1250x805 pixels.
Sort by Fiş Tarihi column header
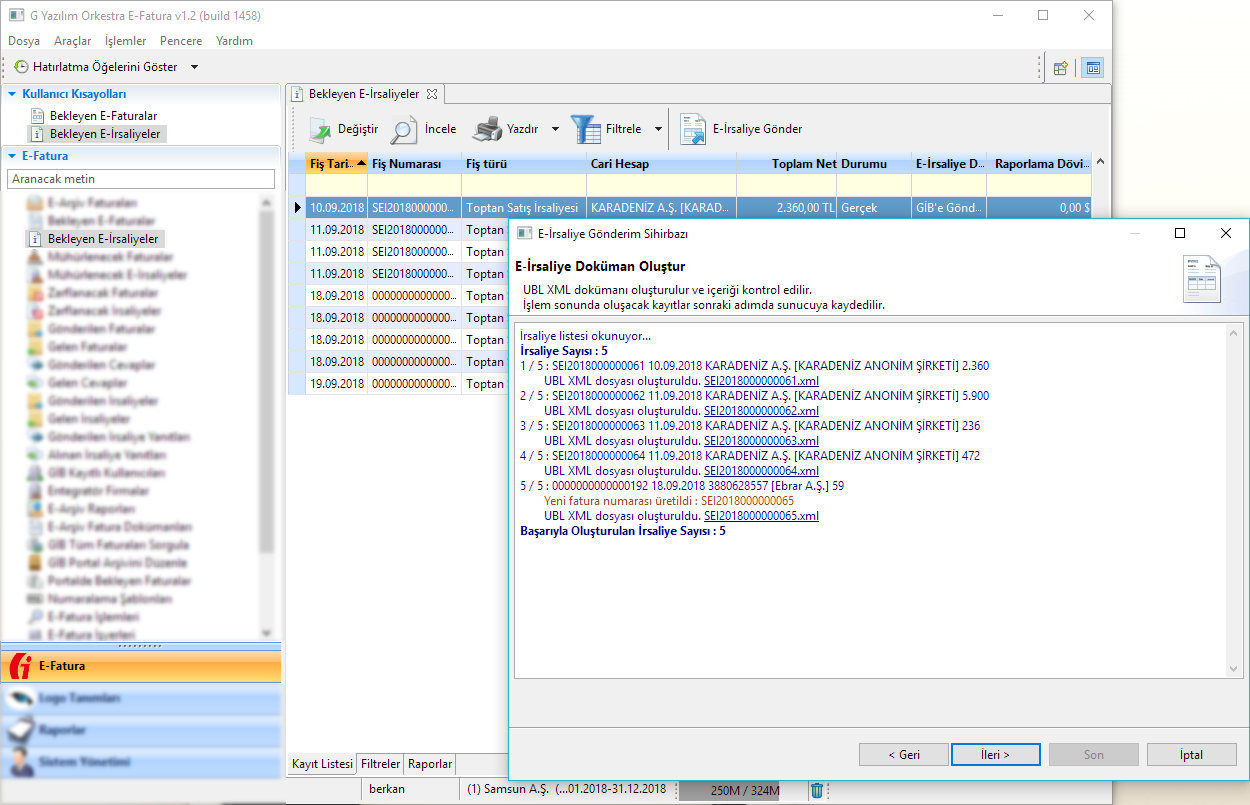[x=330, y=163]
